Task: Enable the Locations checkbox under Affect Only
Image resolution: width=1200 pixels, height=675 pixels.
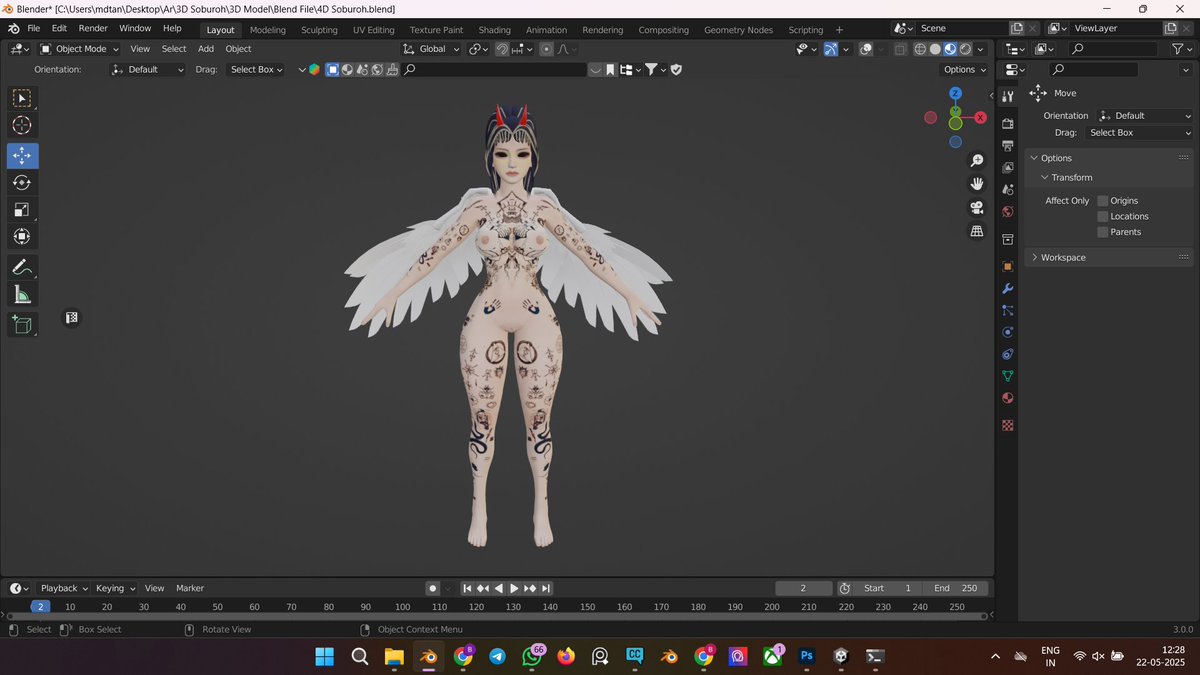Action: (x=1103, y=216)
